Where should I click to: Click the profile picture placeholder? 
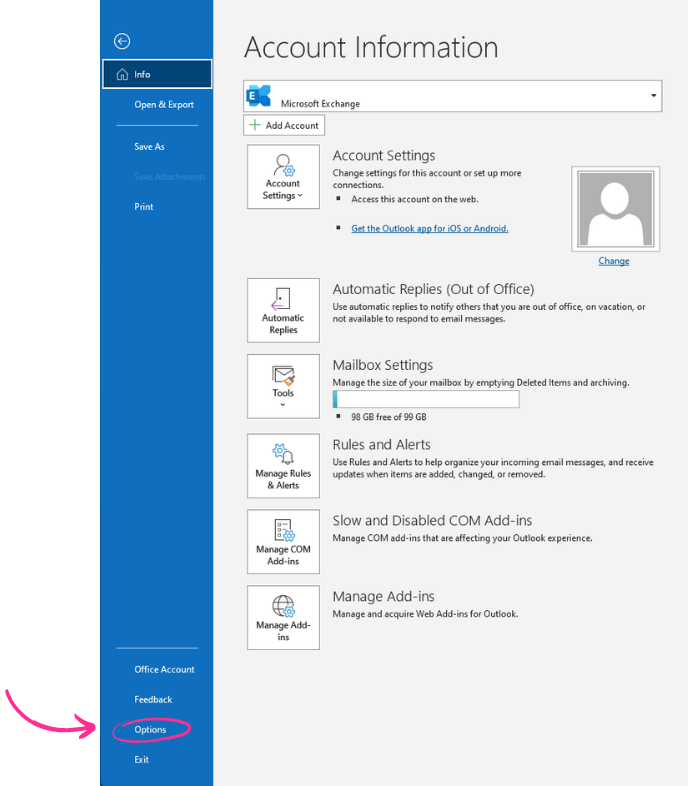[x=615, y=209]
